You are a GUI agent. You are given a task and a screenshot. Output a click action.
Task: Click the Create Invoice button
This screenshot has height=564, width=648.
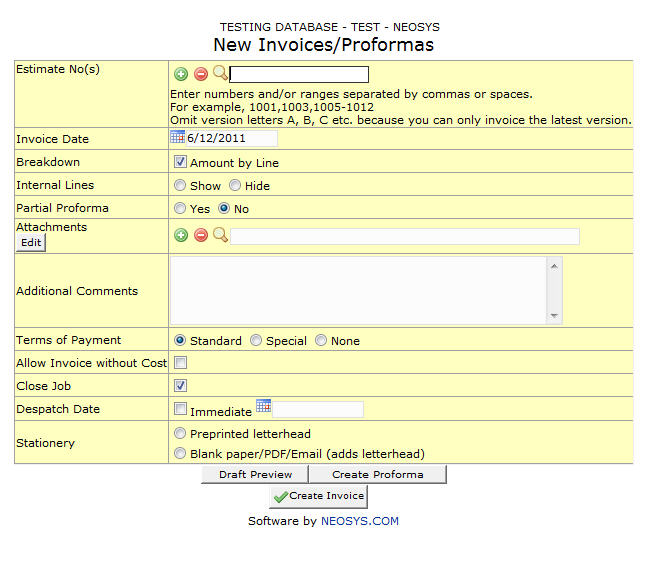click(318, 496)
